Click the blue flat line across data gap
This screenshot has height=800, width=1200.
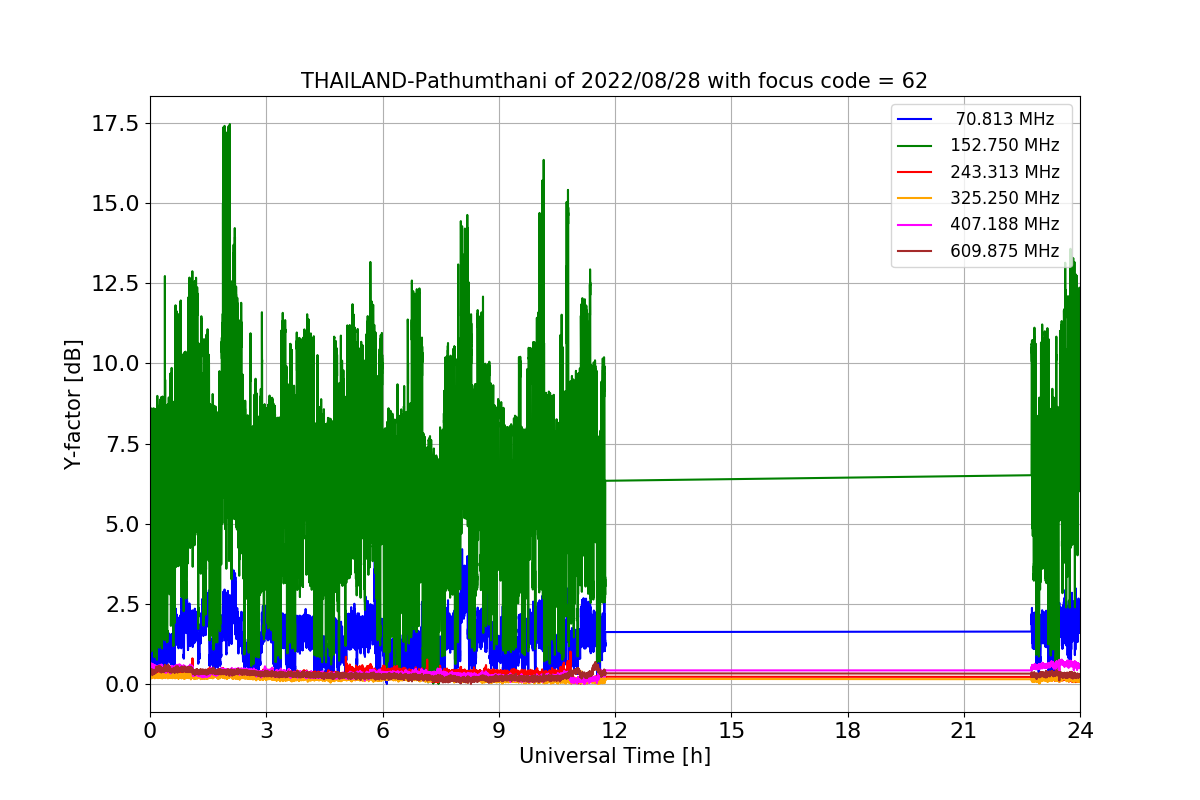818,631
